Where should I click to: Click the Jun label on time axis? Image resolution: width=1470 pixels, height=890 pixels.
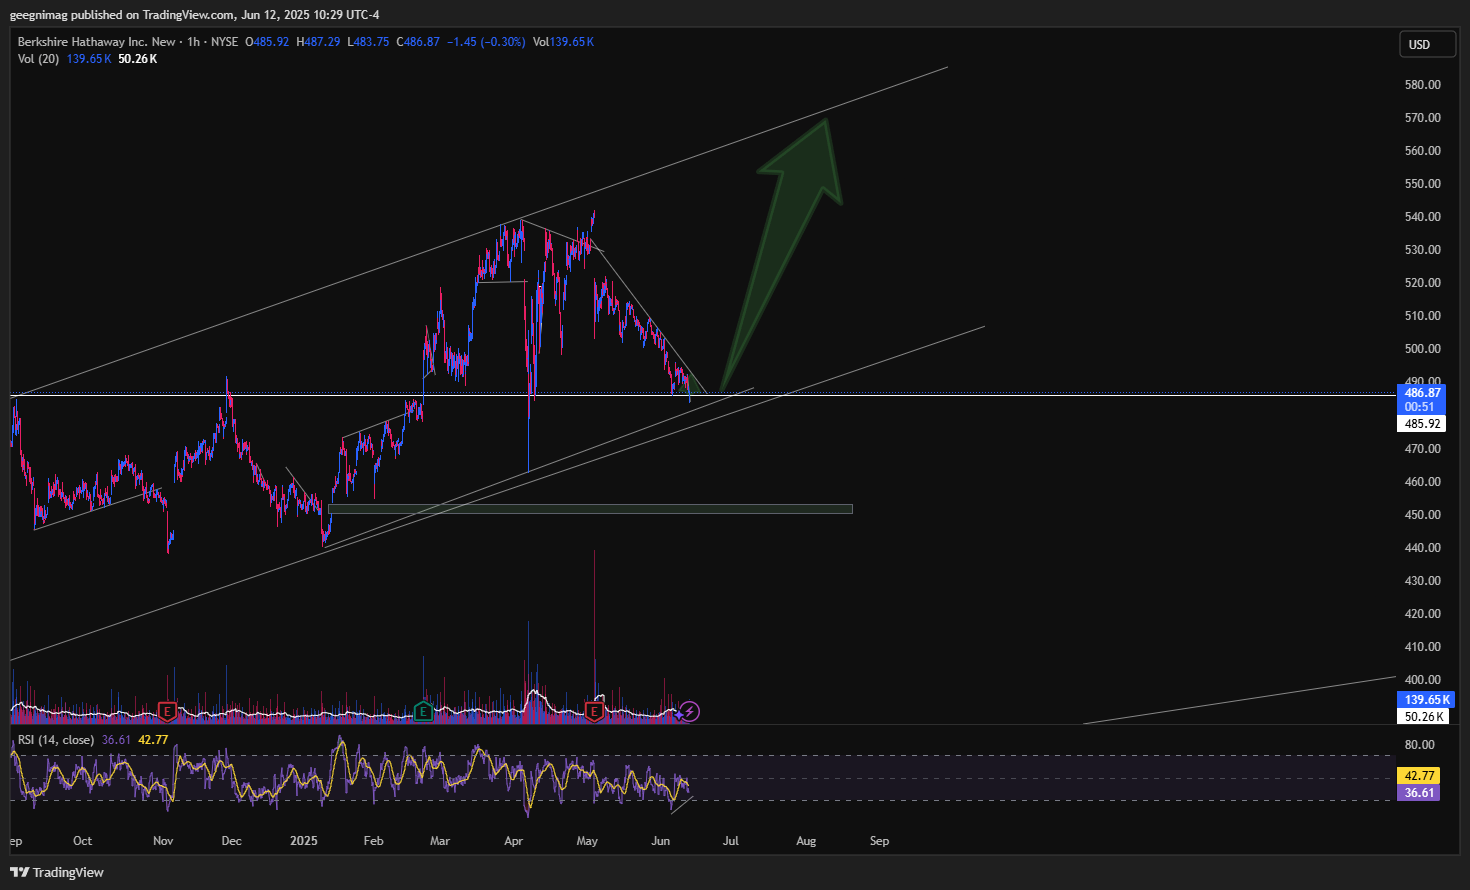(x=660, y=841)
